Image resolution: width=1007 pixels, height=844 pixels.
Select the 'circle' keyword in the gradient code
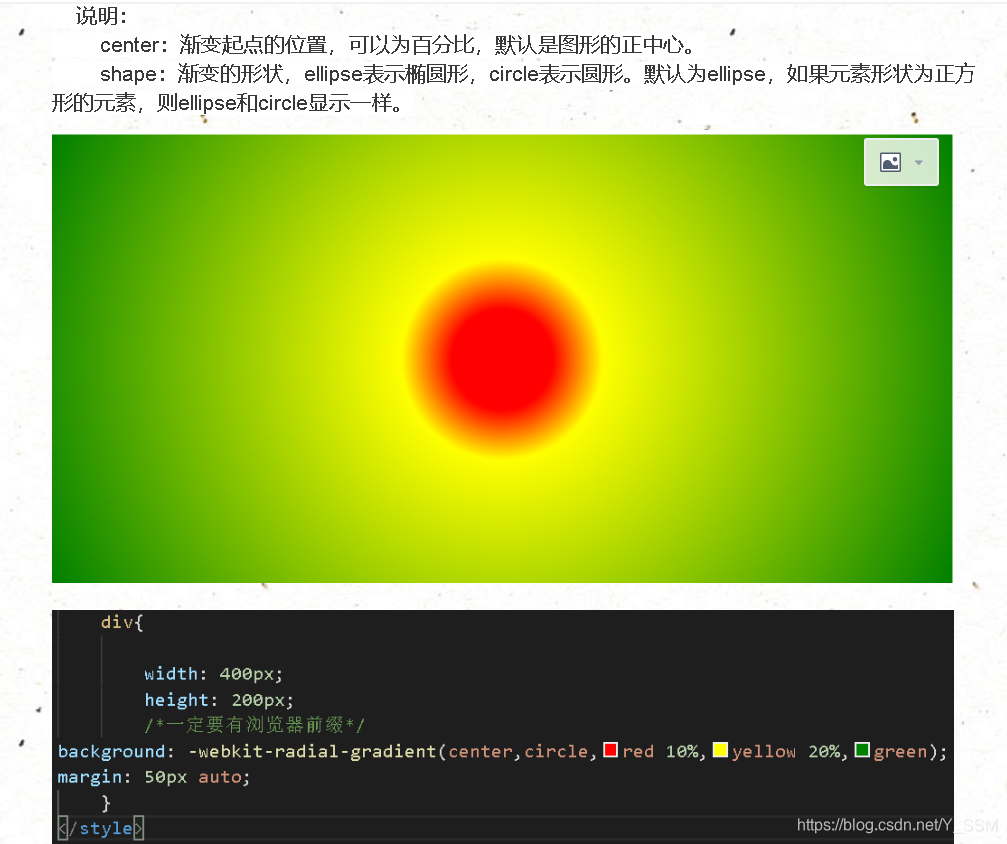click(x=556, y=751)
